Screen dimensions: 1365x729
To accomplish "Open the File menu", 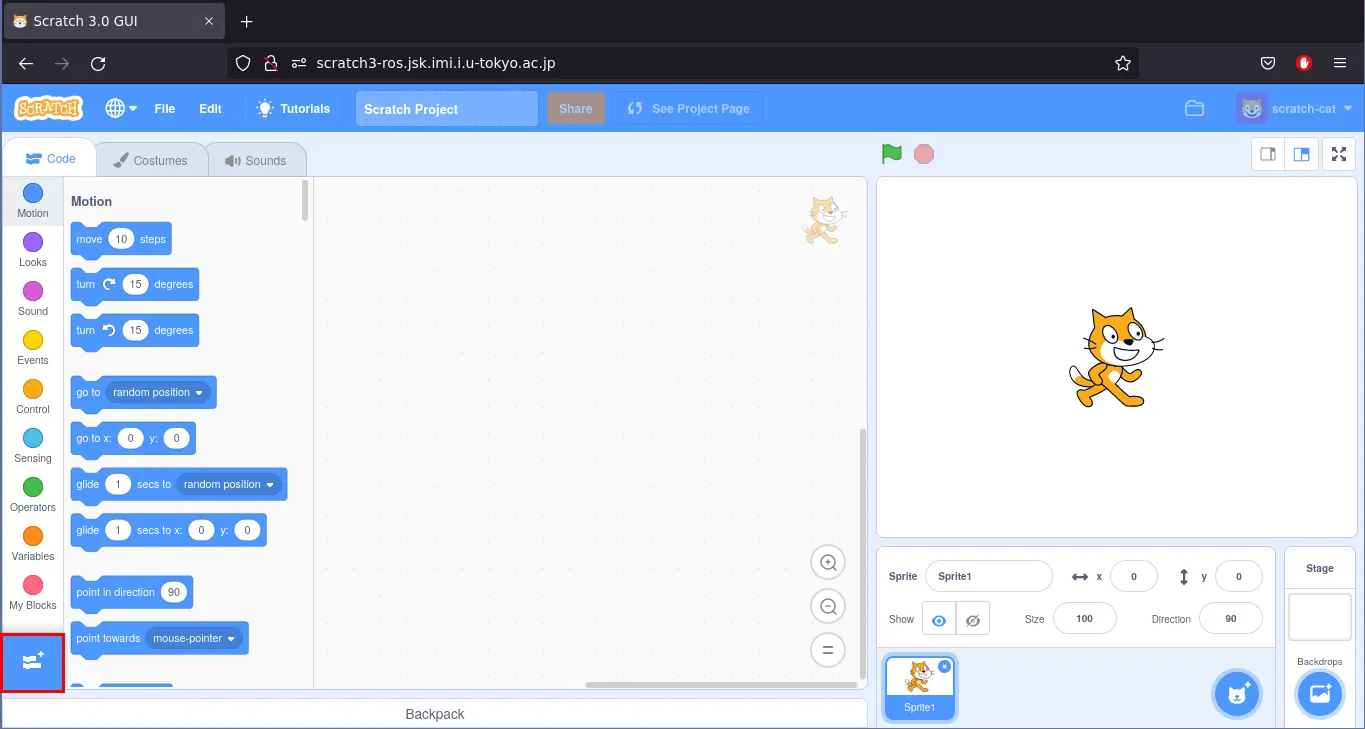I will (164, 109).
